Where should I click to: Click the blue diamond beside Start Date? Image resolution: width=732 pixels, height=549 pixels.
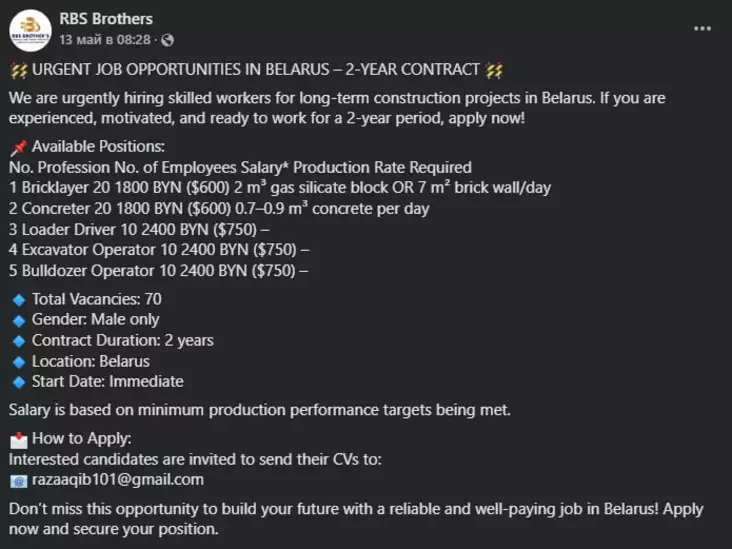[19, 382]
